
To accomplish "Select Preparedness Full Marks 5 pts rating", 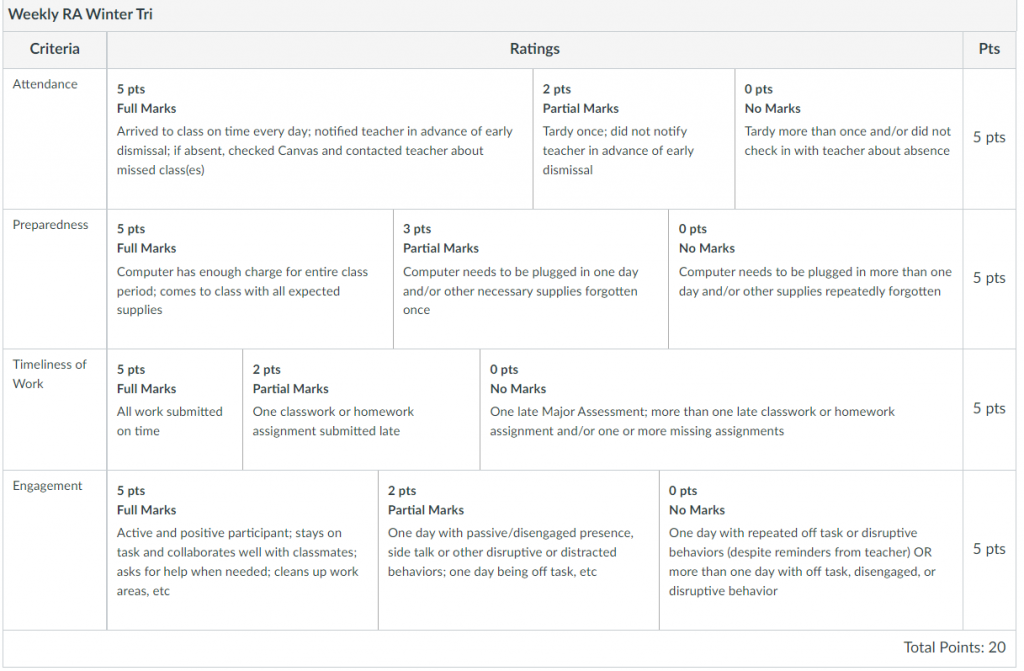I will (x=250, y=279).
